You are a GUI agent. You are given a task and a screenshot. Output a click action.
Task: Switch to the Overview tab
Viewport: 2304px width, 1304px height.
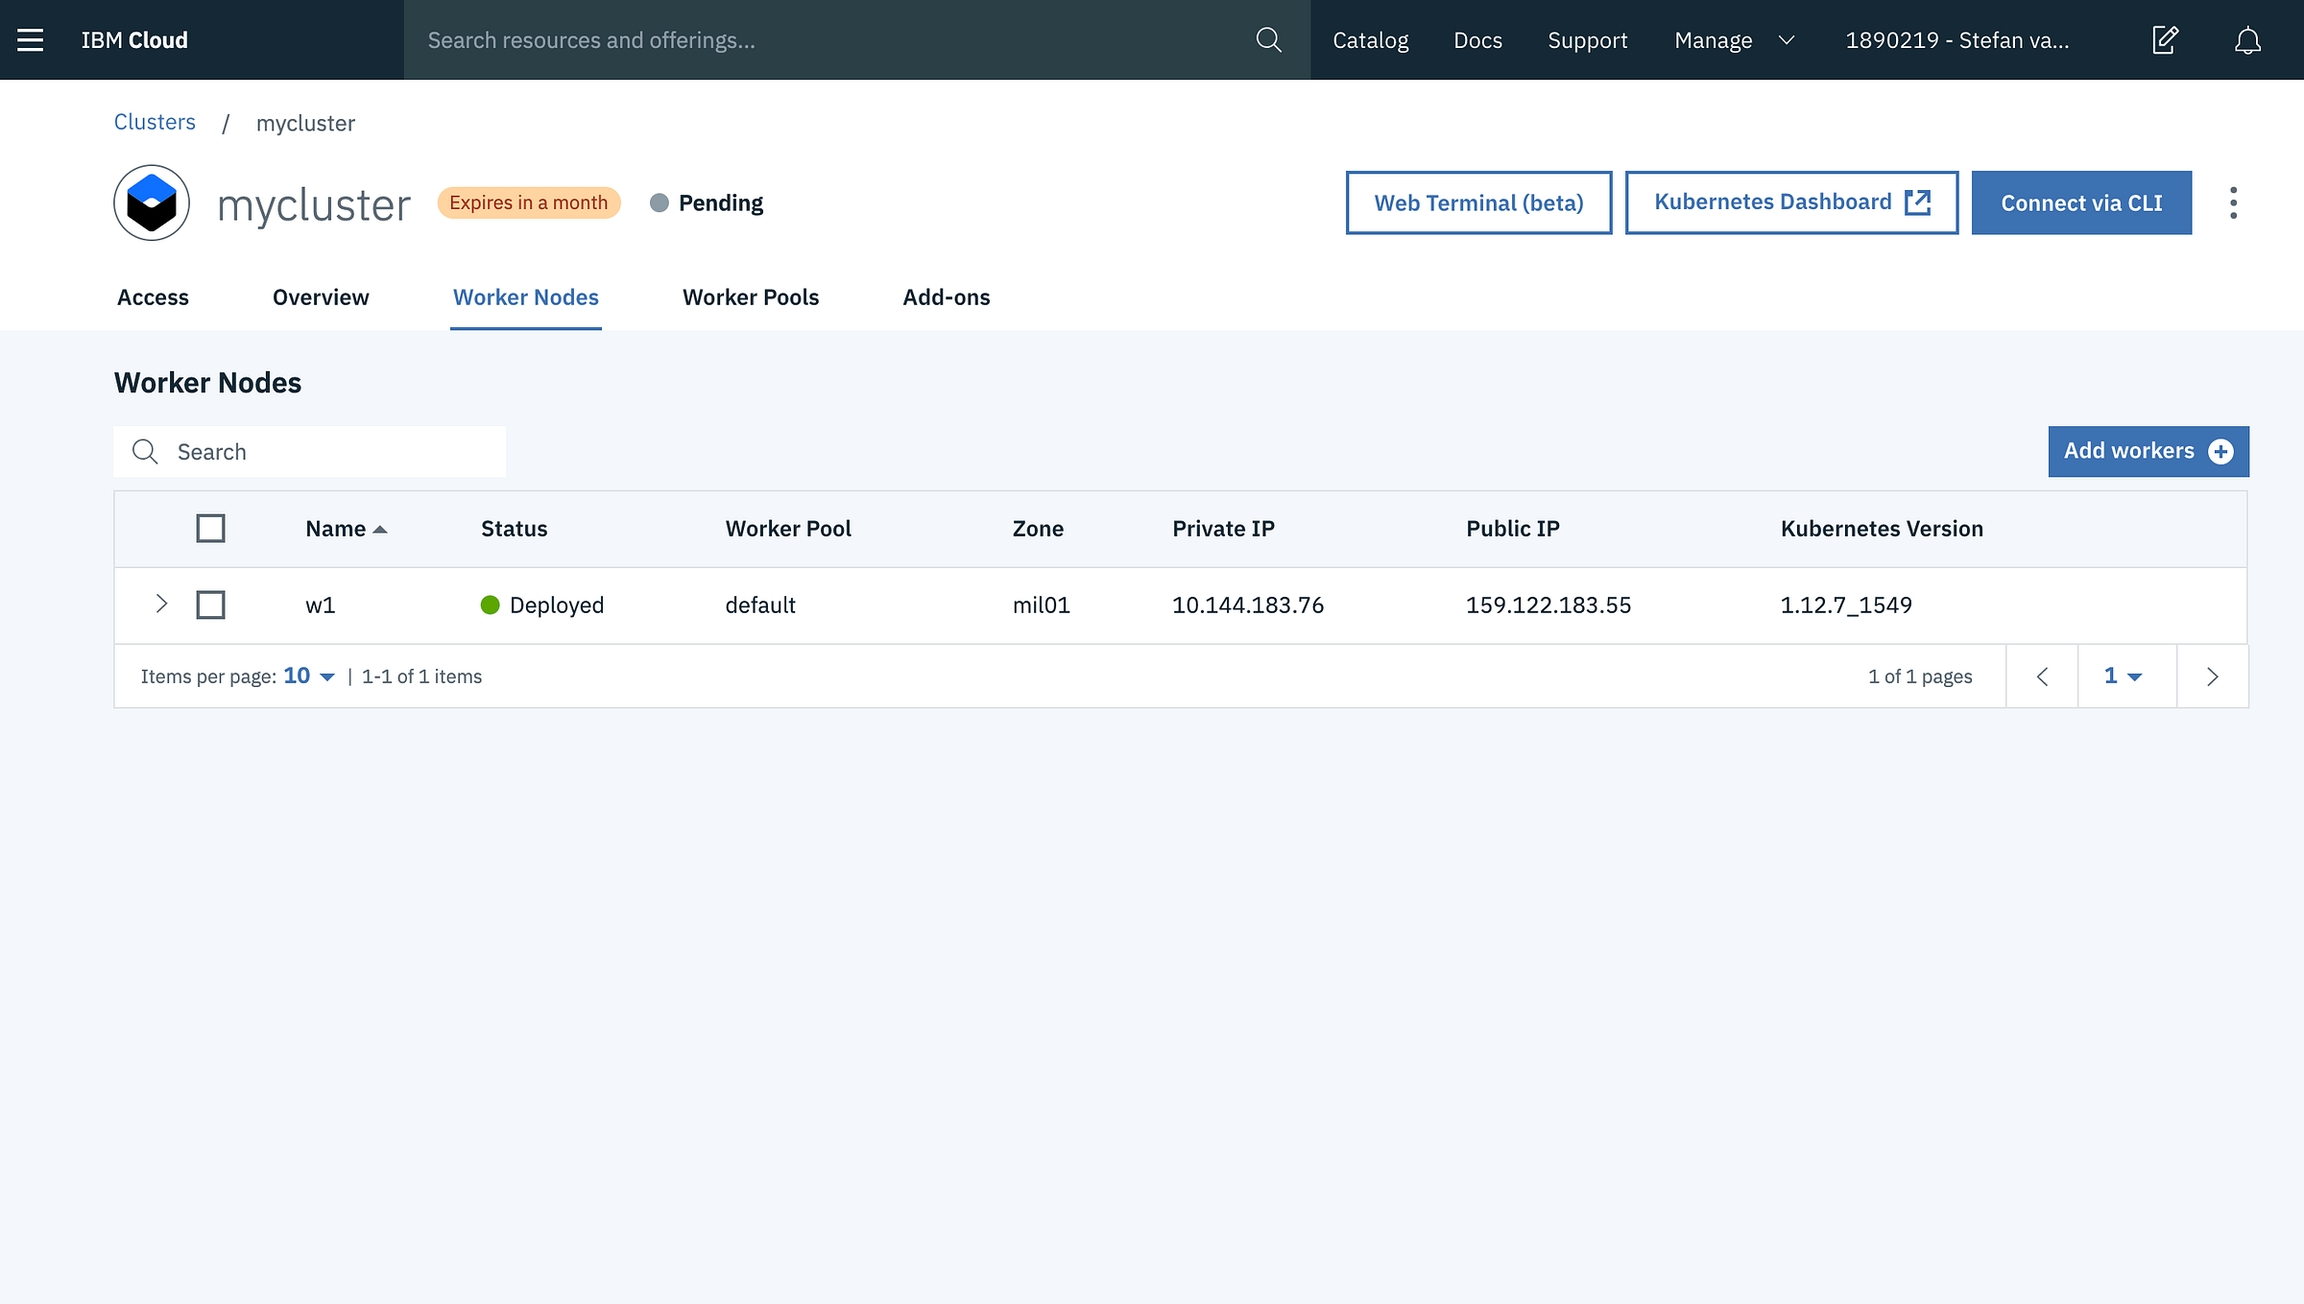[321, 297]
